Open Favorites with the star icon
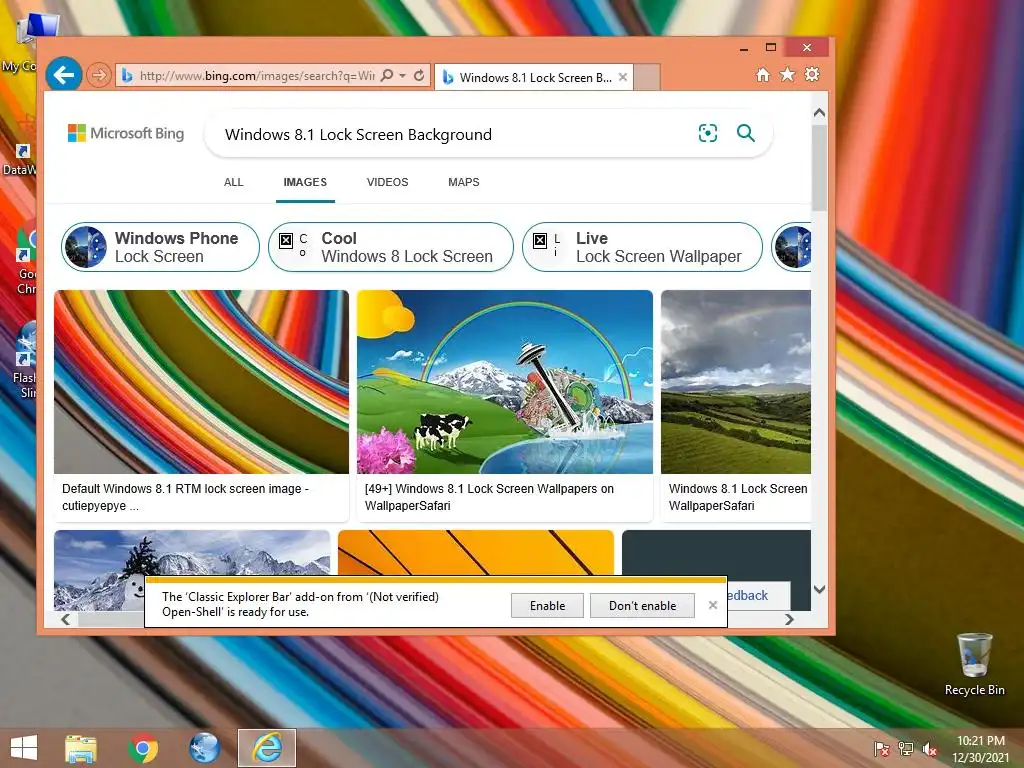Viewport: 1024px width, 768px height. click(788, 74)
